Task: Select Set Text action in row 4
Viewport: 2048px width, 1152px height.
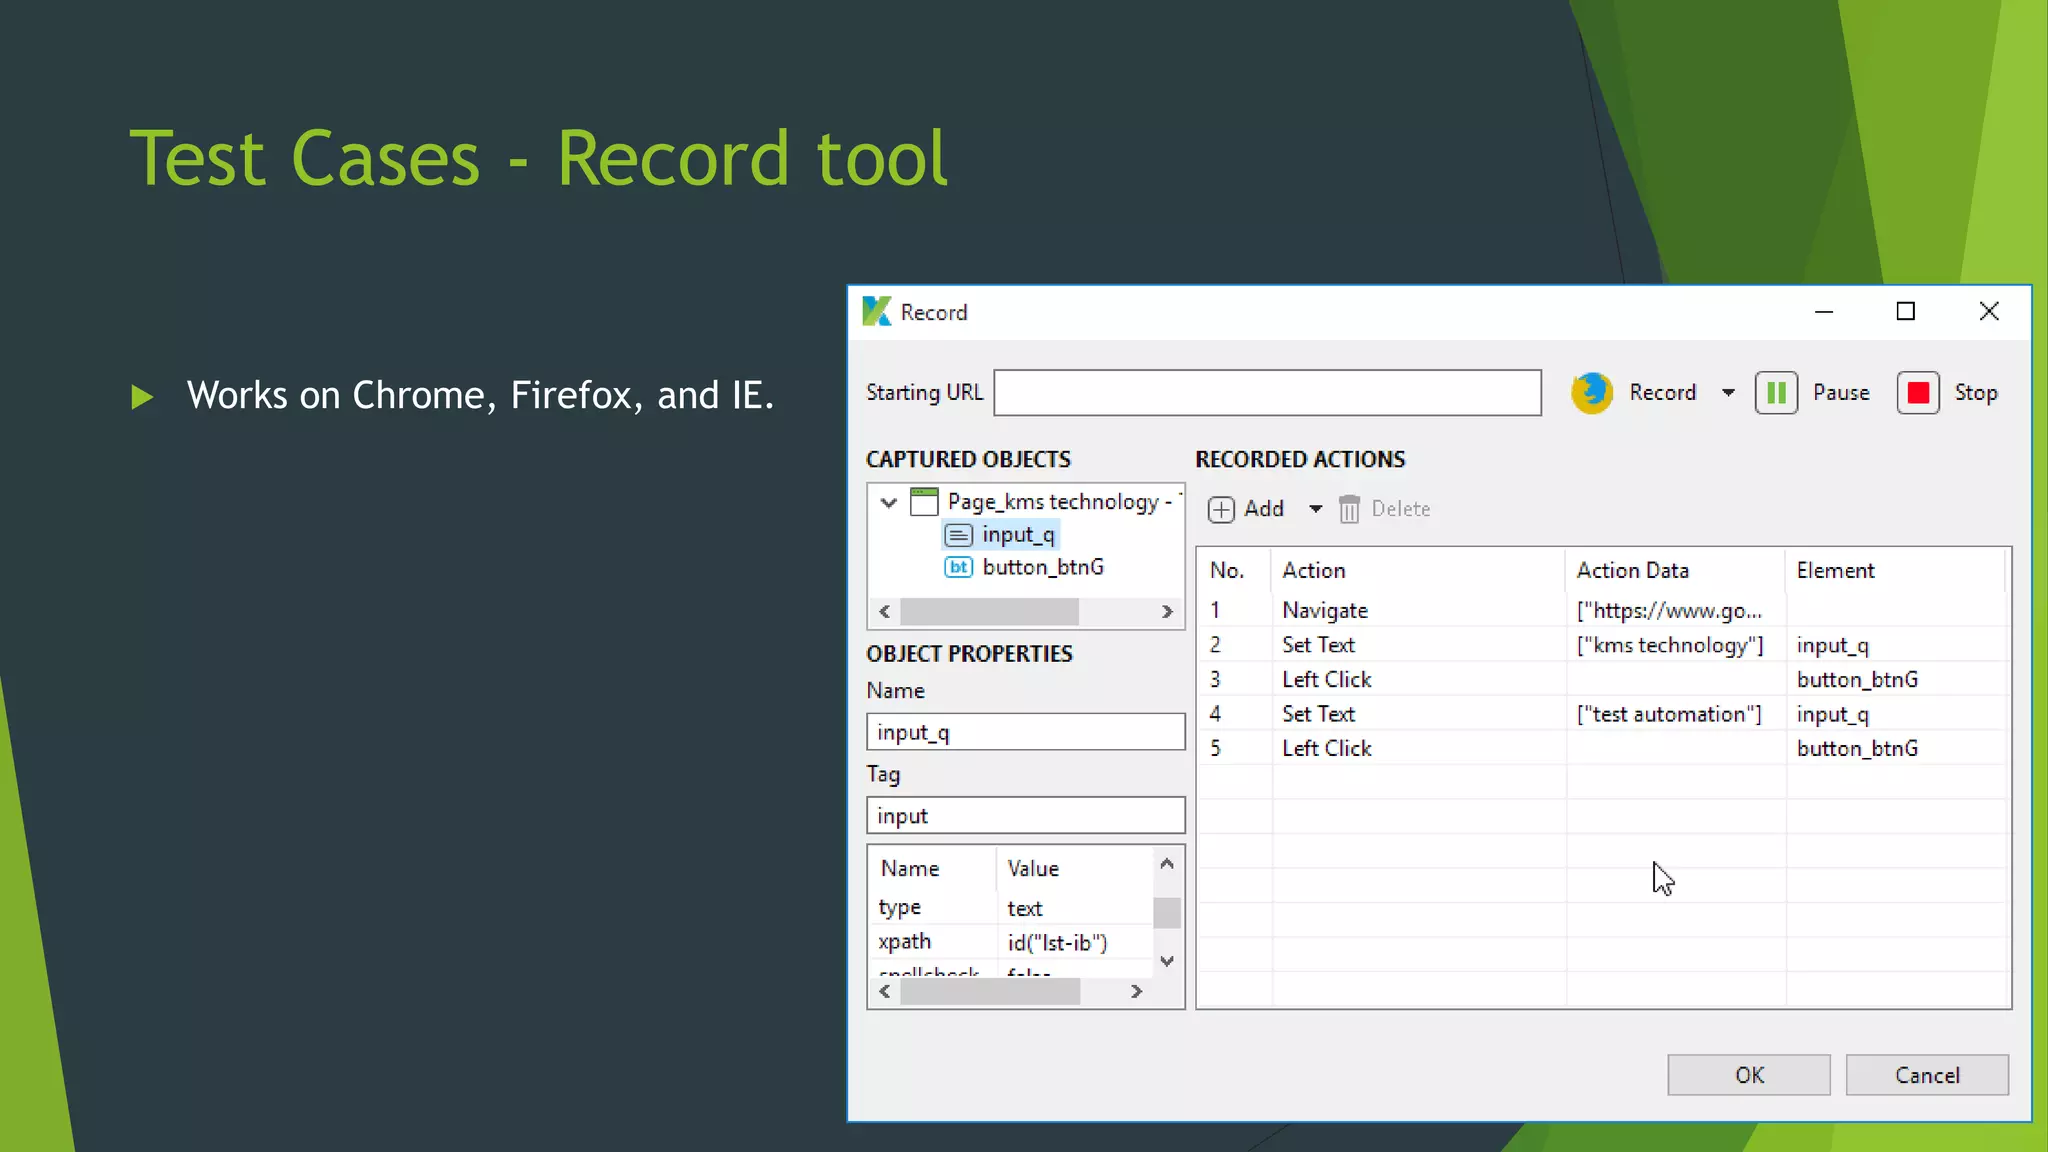Action: click(x=1318, y=714)
